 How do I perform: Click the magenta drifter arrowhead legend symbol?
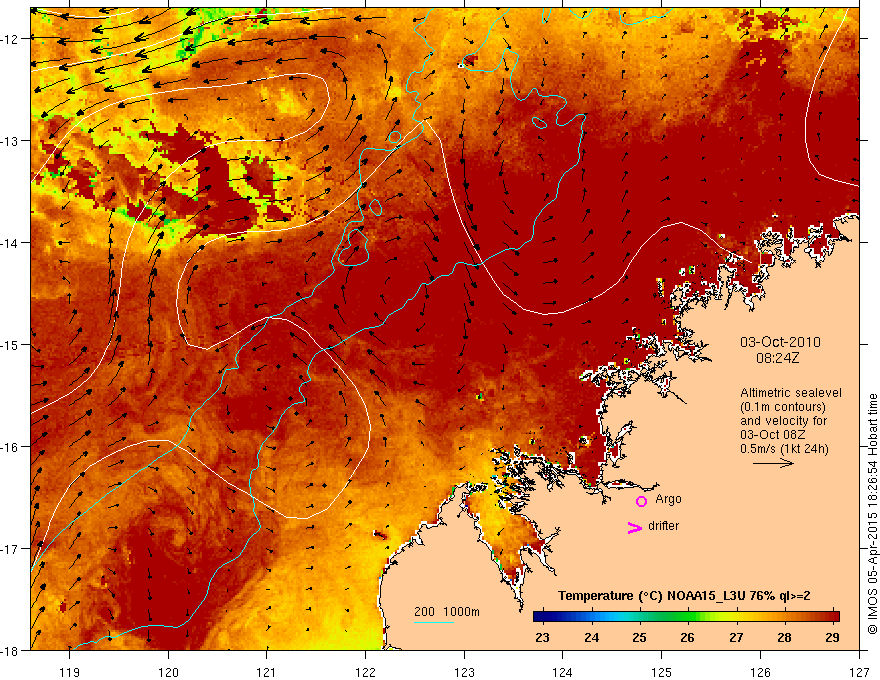point(635,527)
